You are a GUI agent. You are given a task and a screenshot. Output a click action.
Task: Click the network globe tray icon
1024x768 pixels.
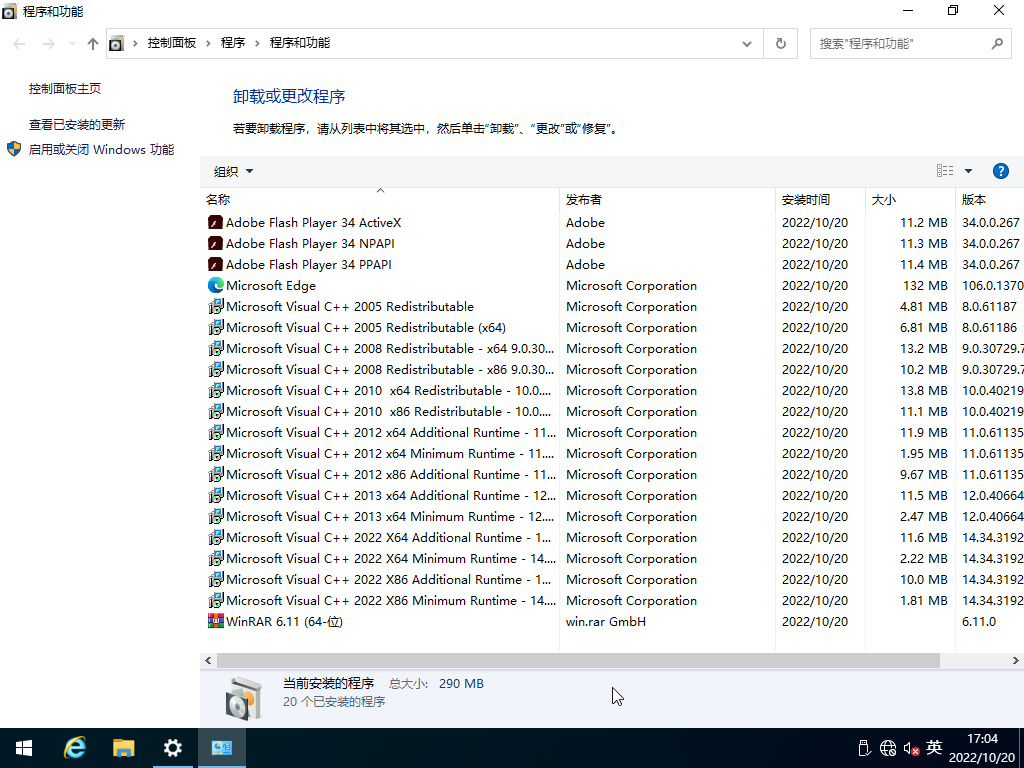point(888,748)
